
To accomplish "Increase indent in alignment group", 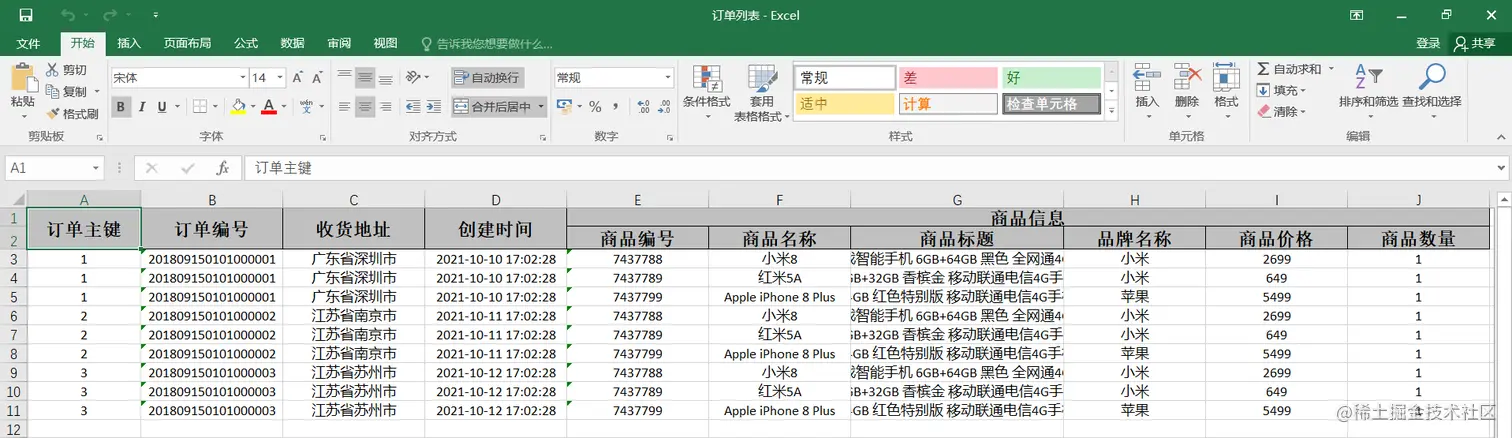I will (432, 106).
